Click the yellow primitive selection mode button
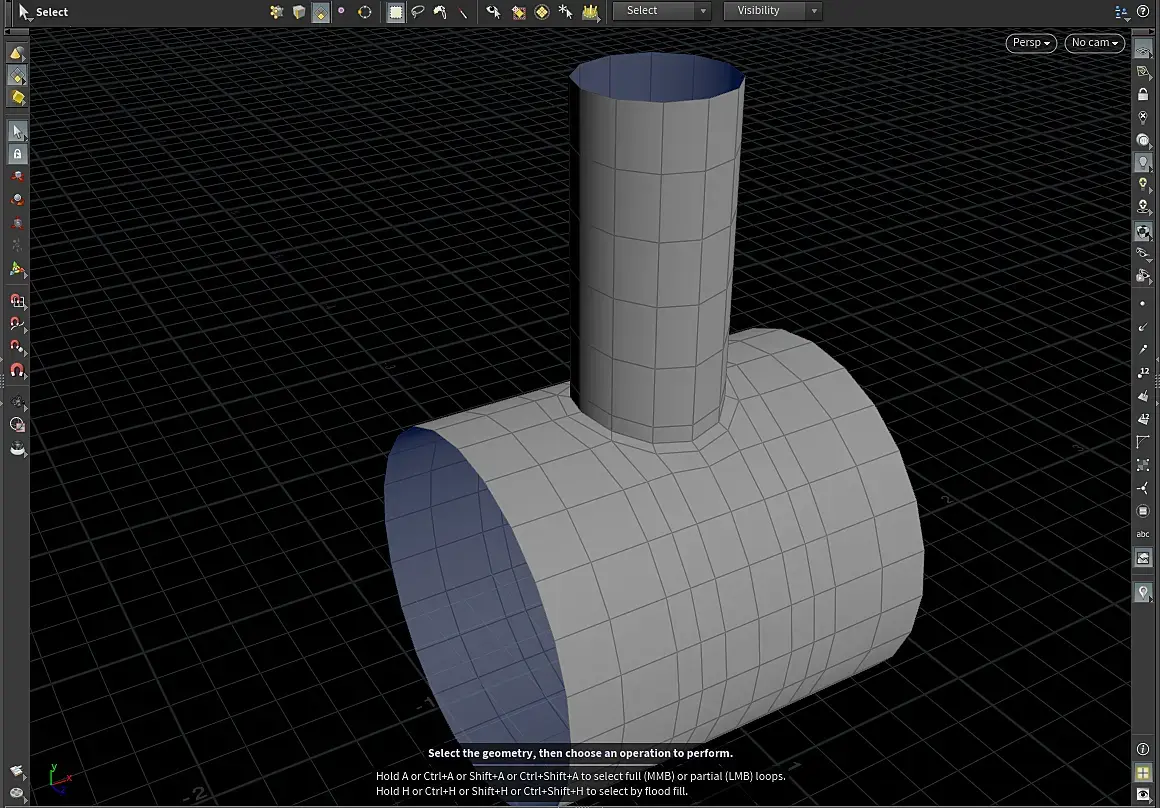 tap(17, 97)
